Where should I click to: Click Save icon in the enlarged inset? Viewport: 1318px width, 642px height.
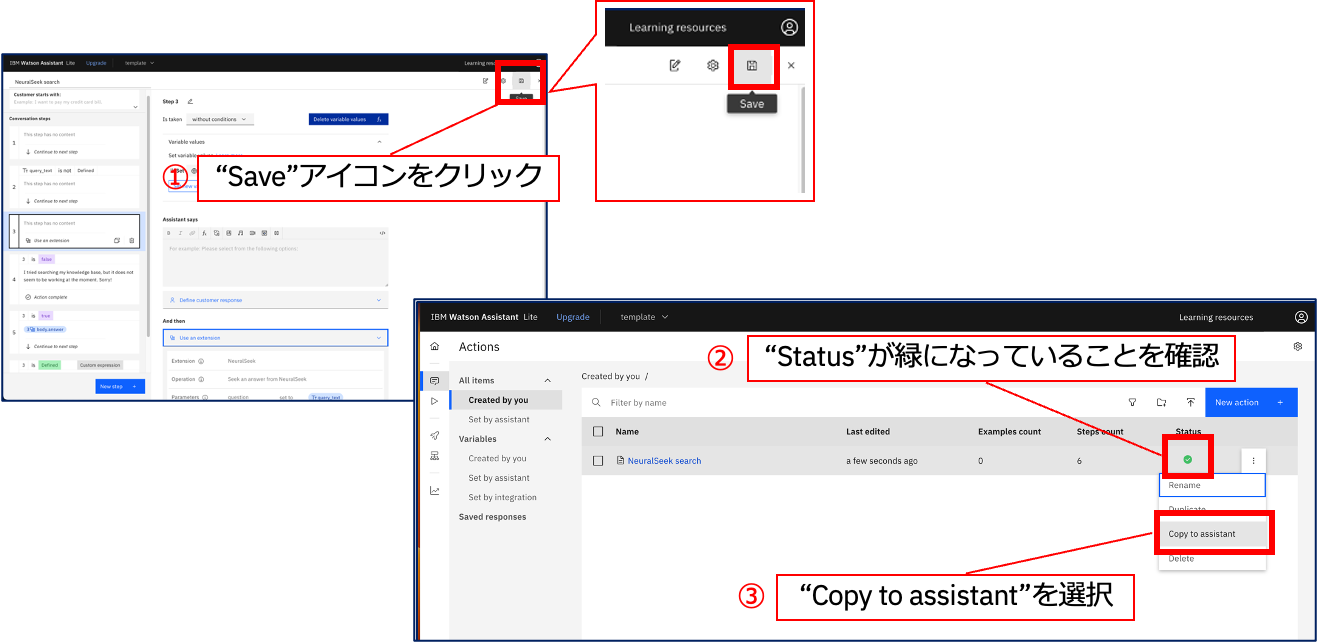pyautogui.click(x=752, y=65)
